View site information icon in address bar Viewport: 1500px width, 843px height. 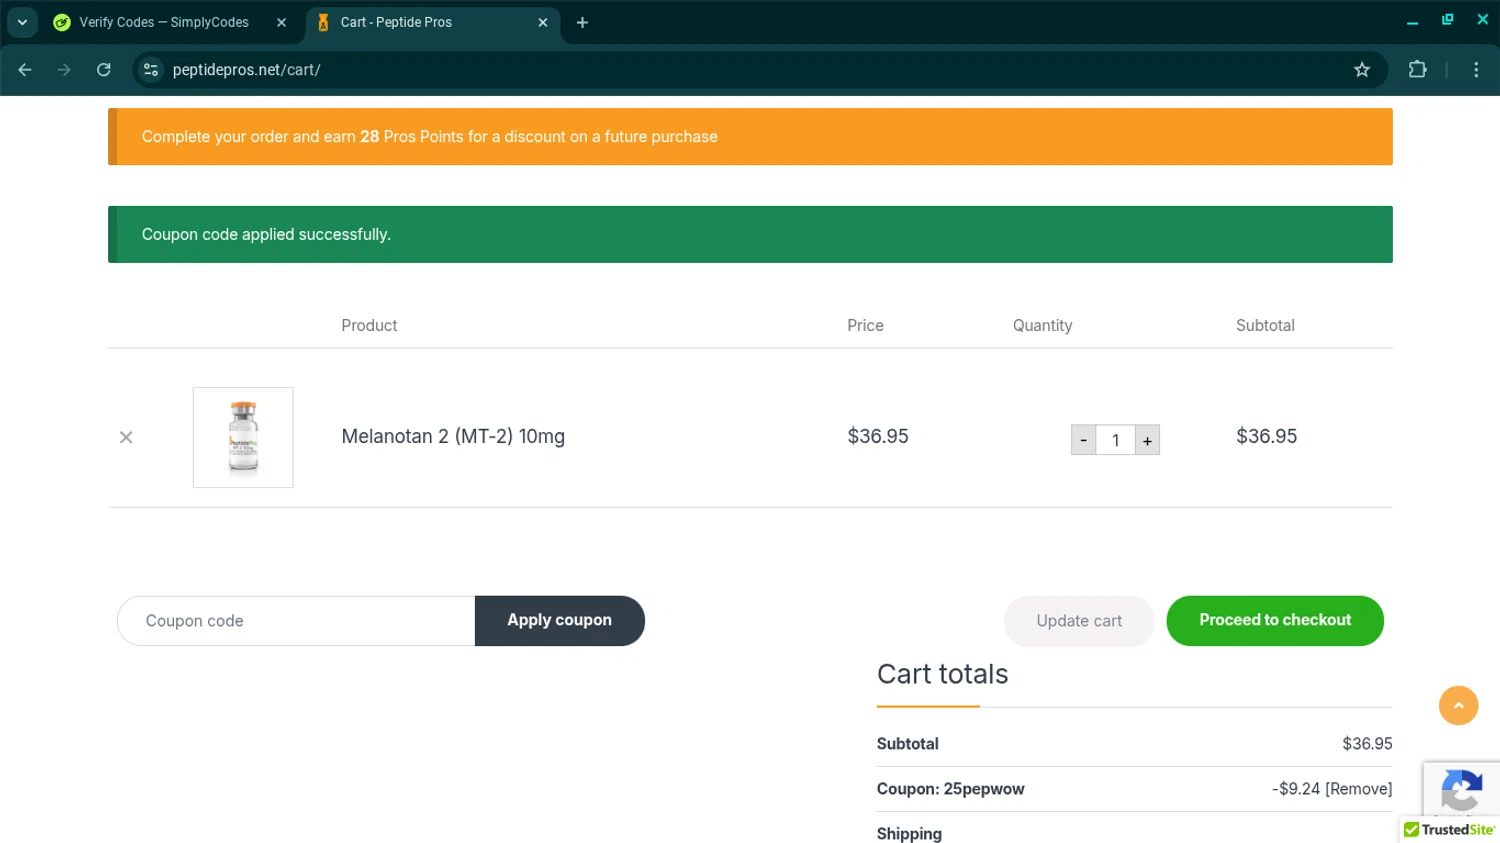pos(151,69)
